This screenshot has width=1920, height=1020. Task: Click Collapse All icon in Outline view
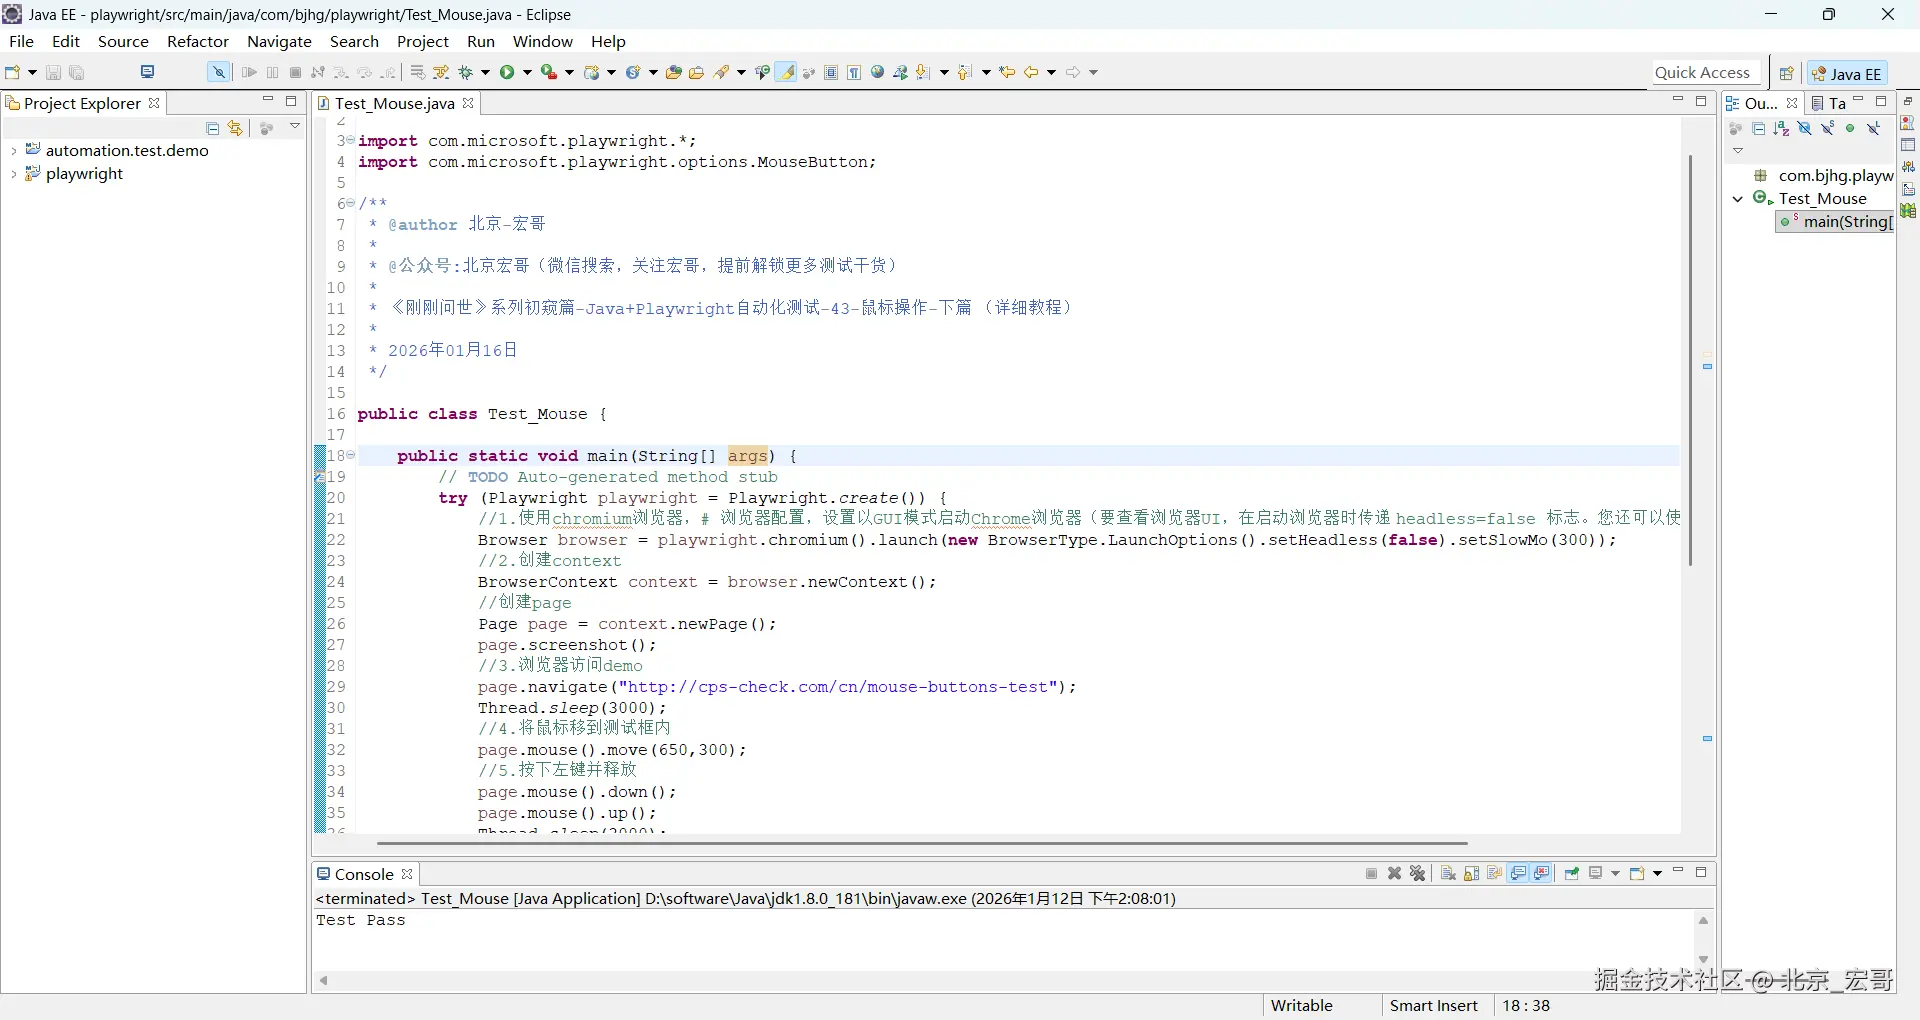(x=1759, y=128)
